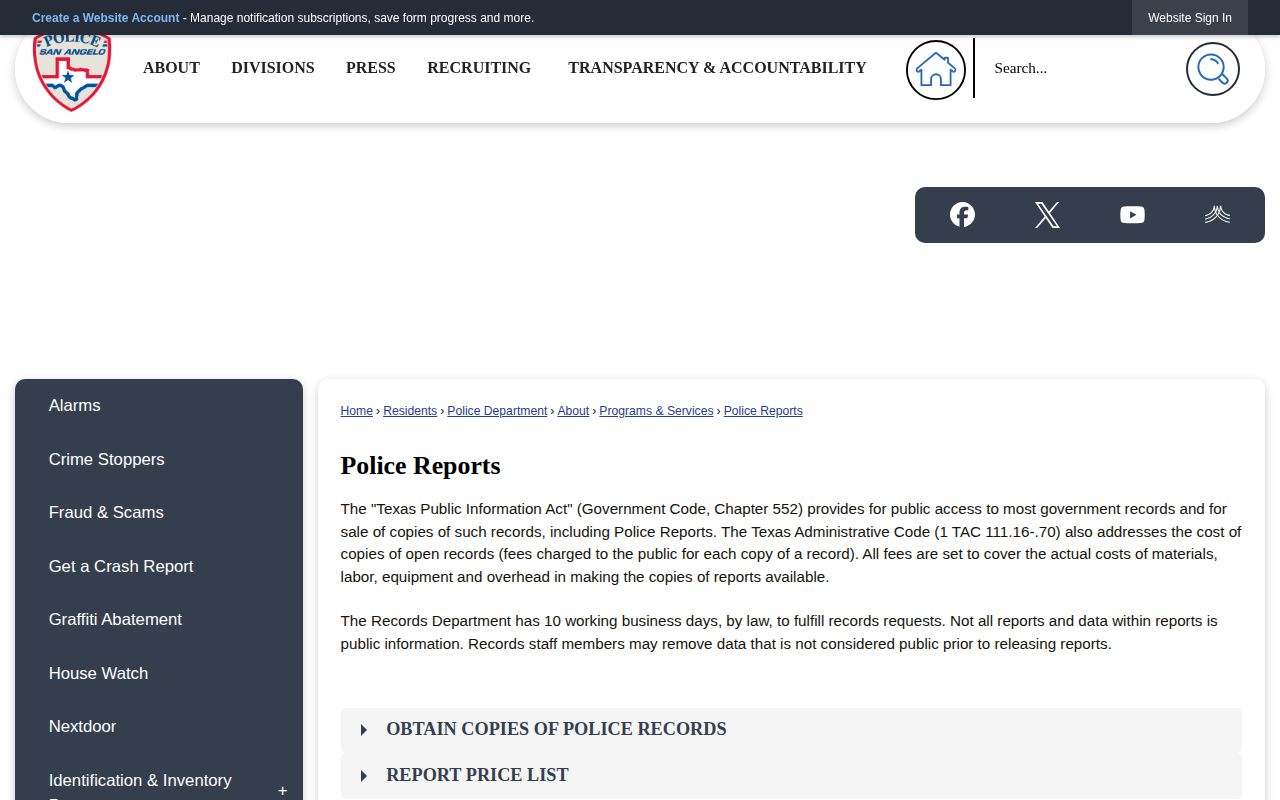Click the About breadcrumb link
This screenshot has height=800, width=1280.
click(x=573, y=411)
